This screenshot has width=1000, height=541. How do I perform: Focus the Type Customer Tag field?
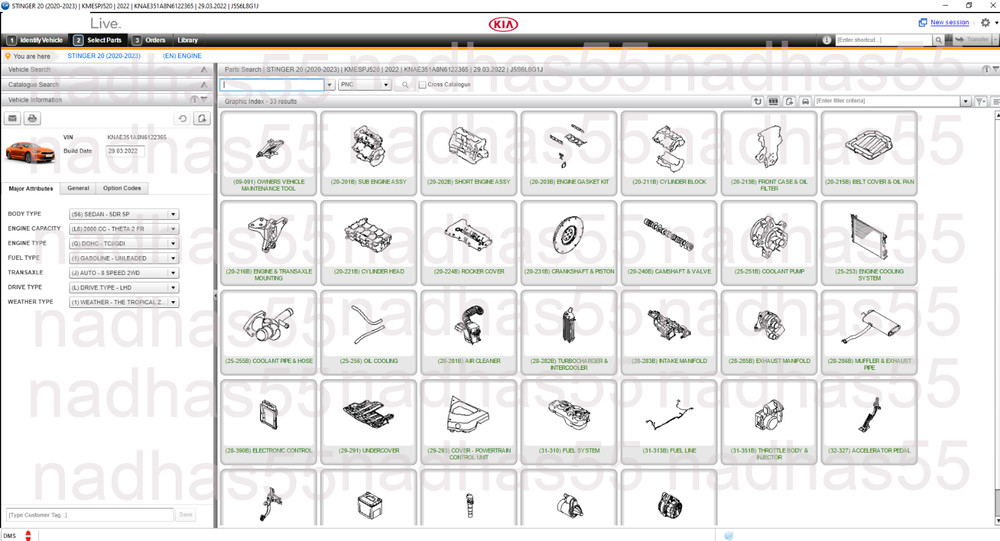tap(90, 514)
